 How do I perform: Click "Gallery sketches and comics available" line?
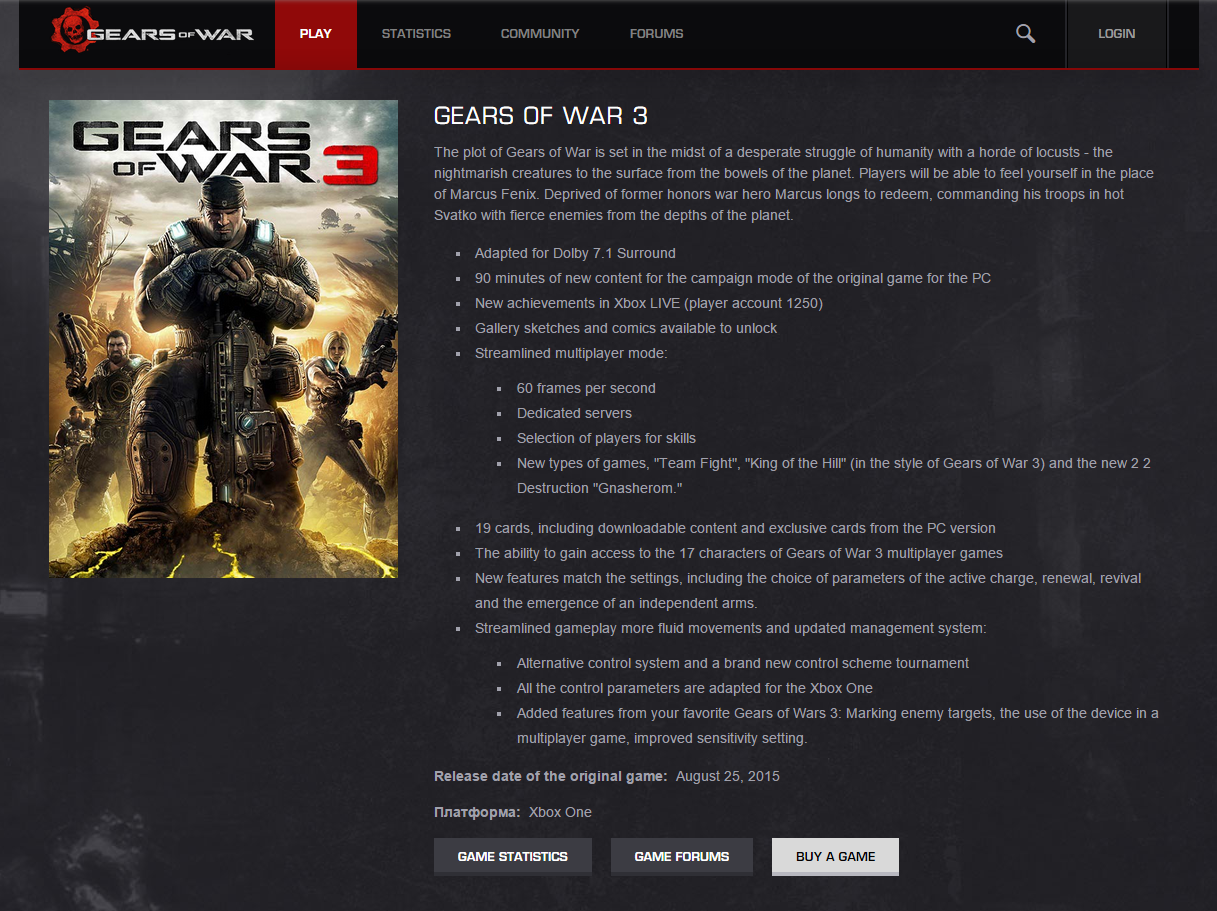click(626, 328)
